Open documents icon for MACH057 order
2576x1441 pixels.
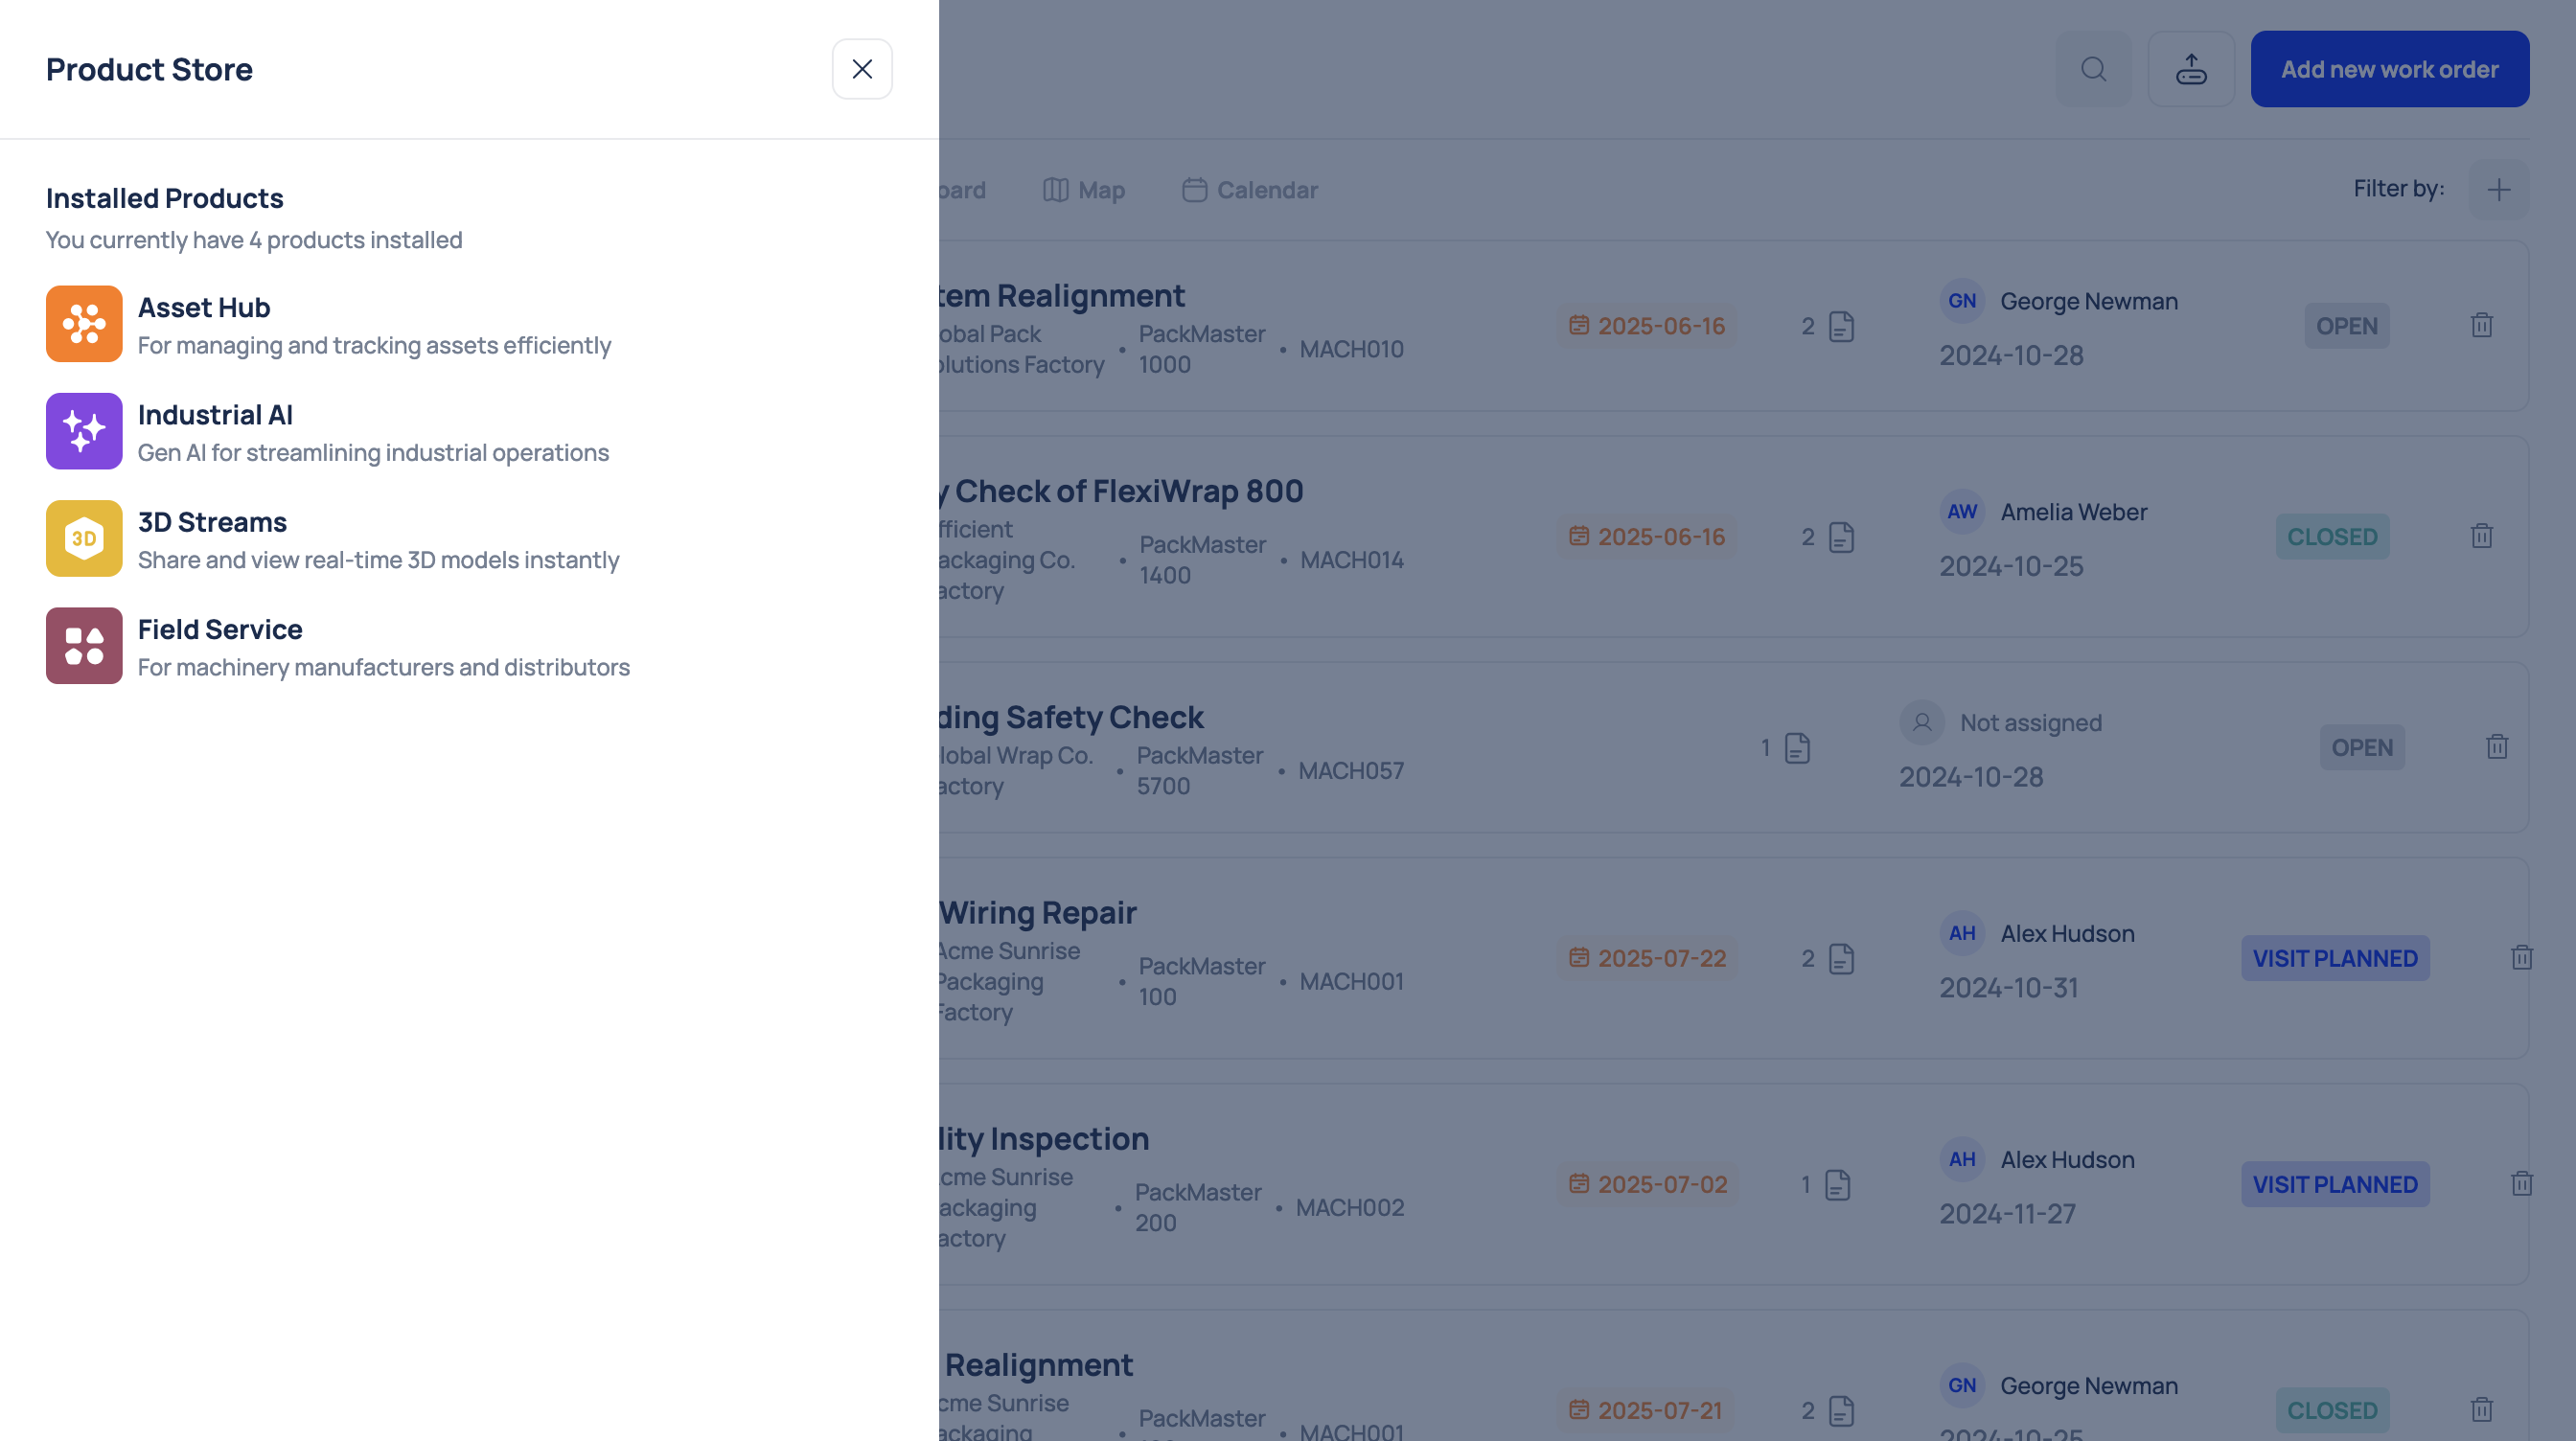(x=1798, y=748)
